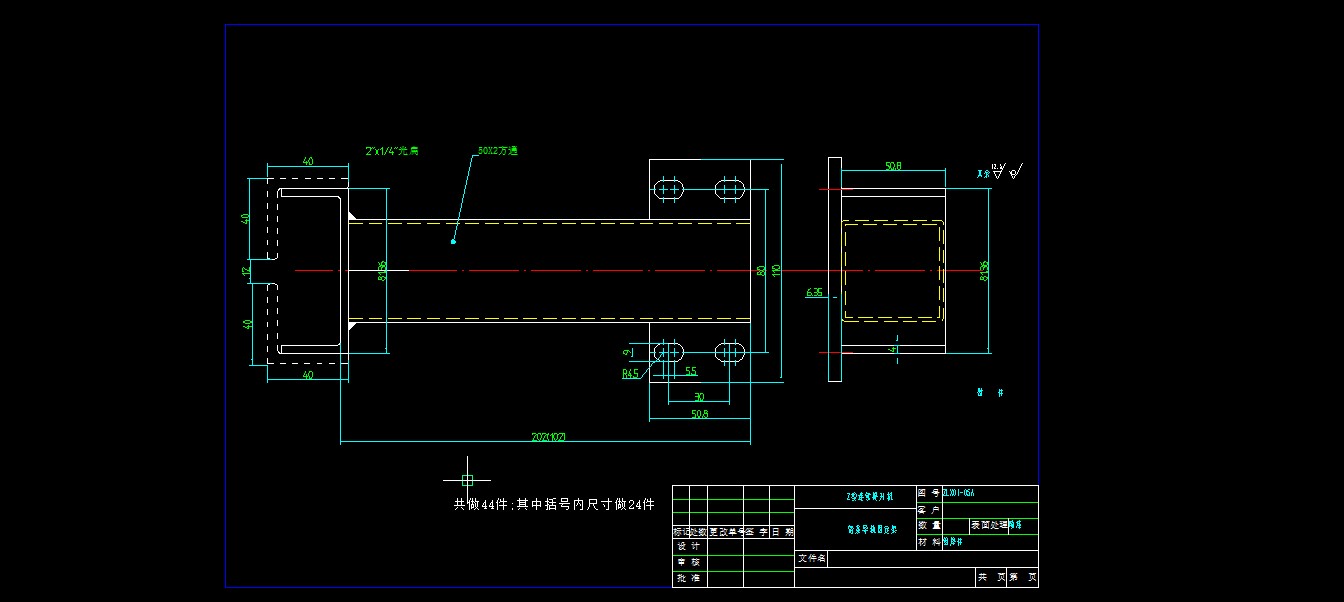Select the 共 页 cell

coord(991,578)
